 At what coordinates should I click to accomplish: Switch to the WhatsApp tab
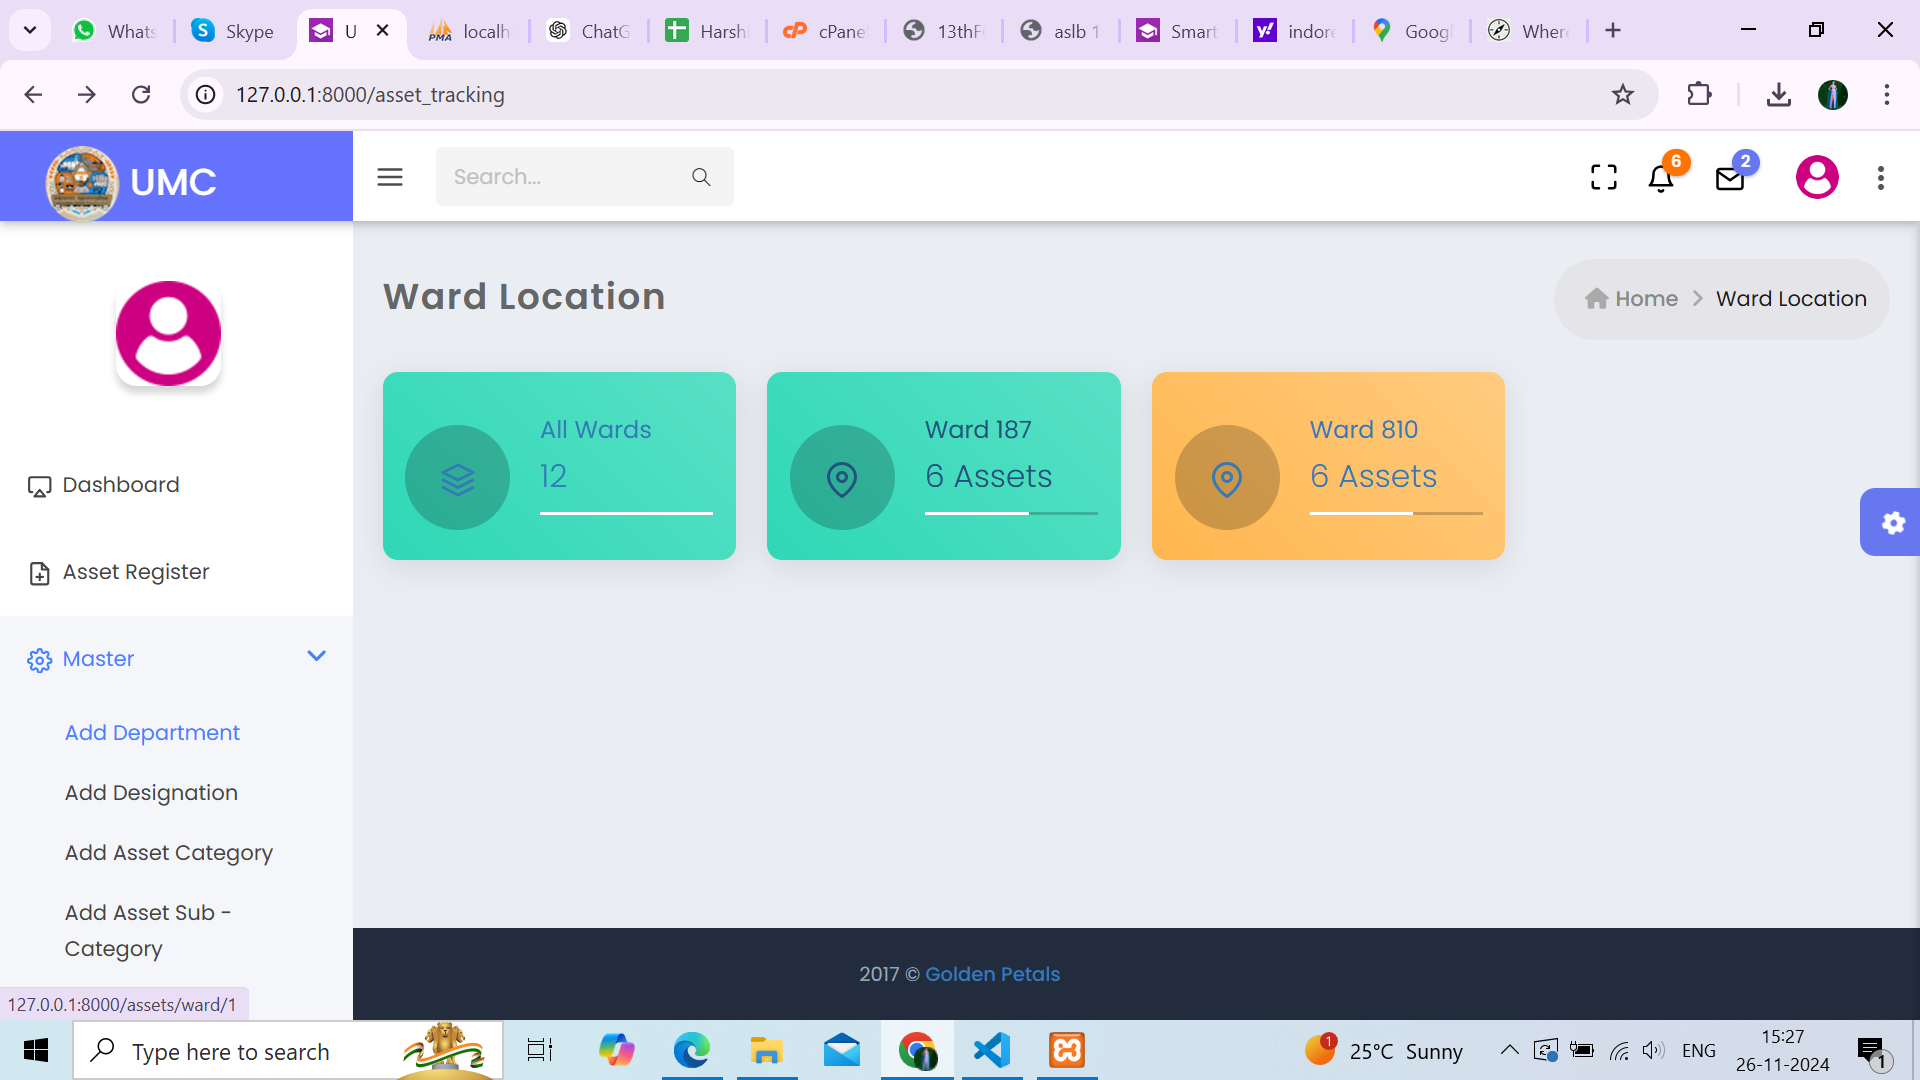pyautogui.click(x=116, y=31)
